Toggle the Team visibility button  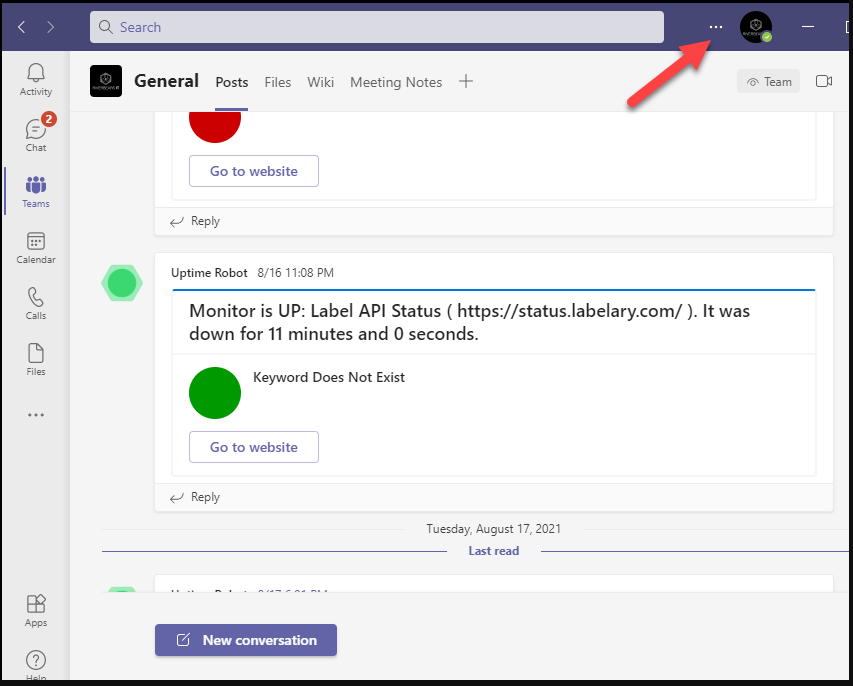[x=769, y=82]
